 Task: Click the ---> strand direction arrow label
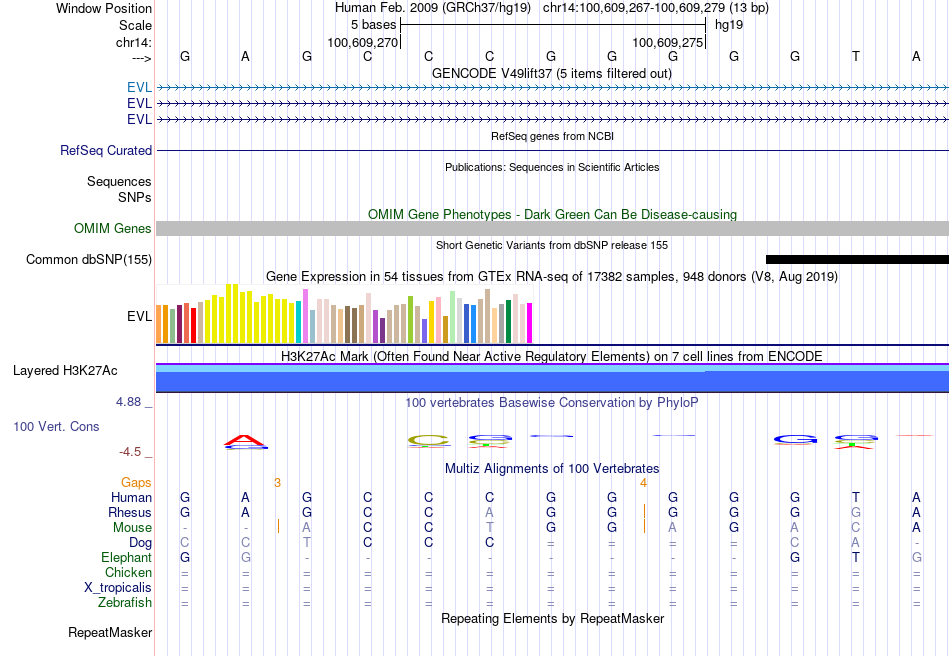tap(142, 58)
